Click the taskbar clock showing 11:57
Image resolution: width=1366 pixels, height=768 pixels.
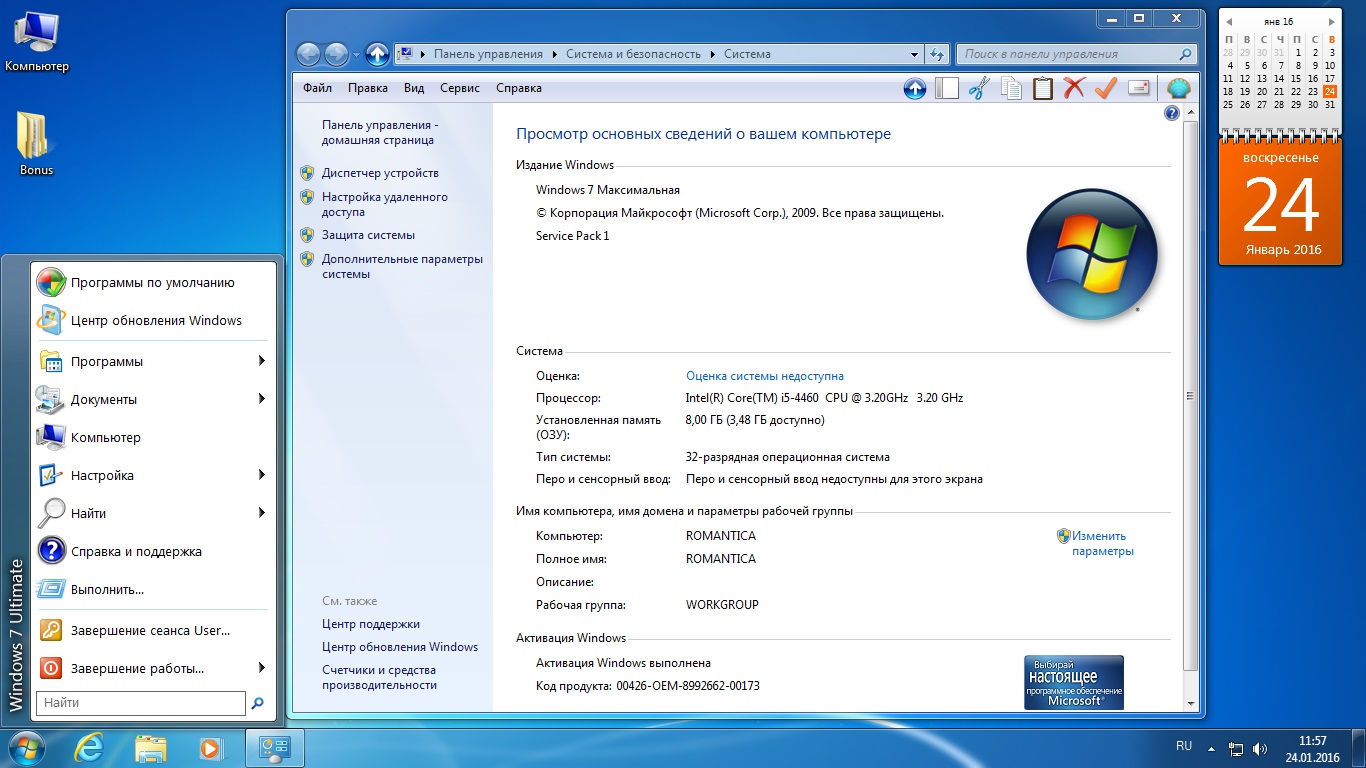point(1313,748)
